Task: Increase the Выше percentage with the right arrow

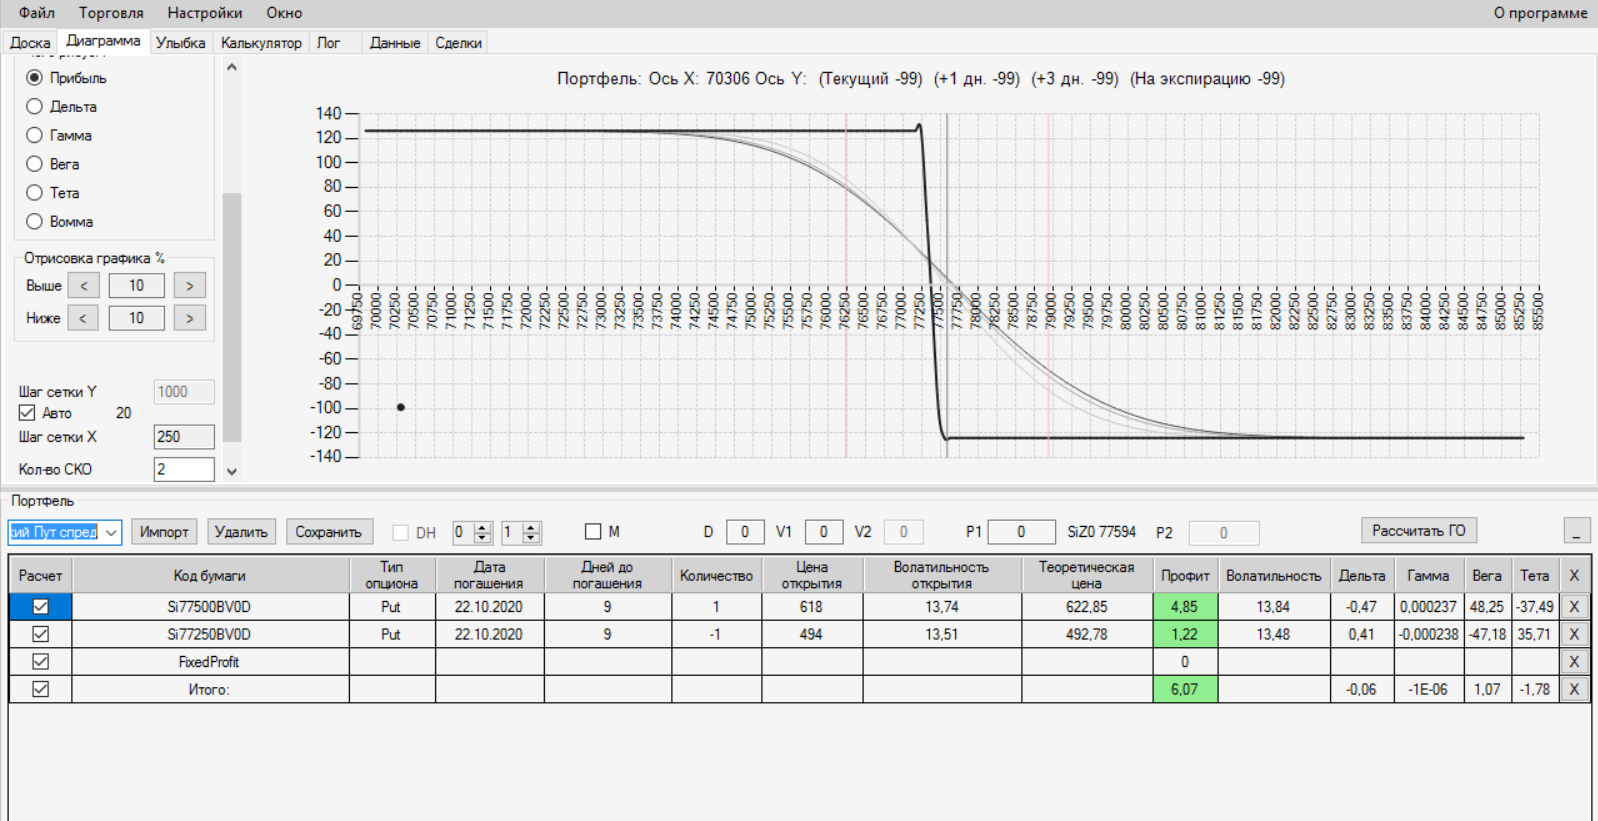Action: tap(190, 286)
